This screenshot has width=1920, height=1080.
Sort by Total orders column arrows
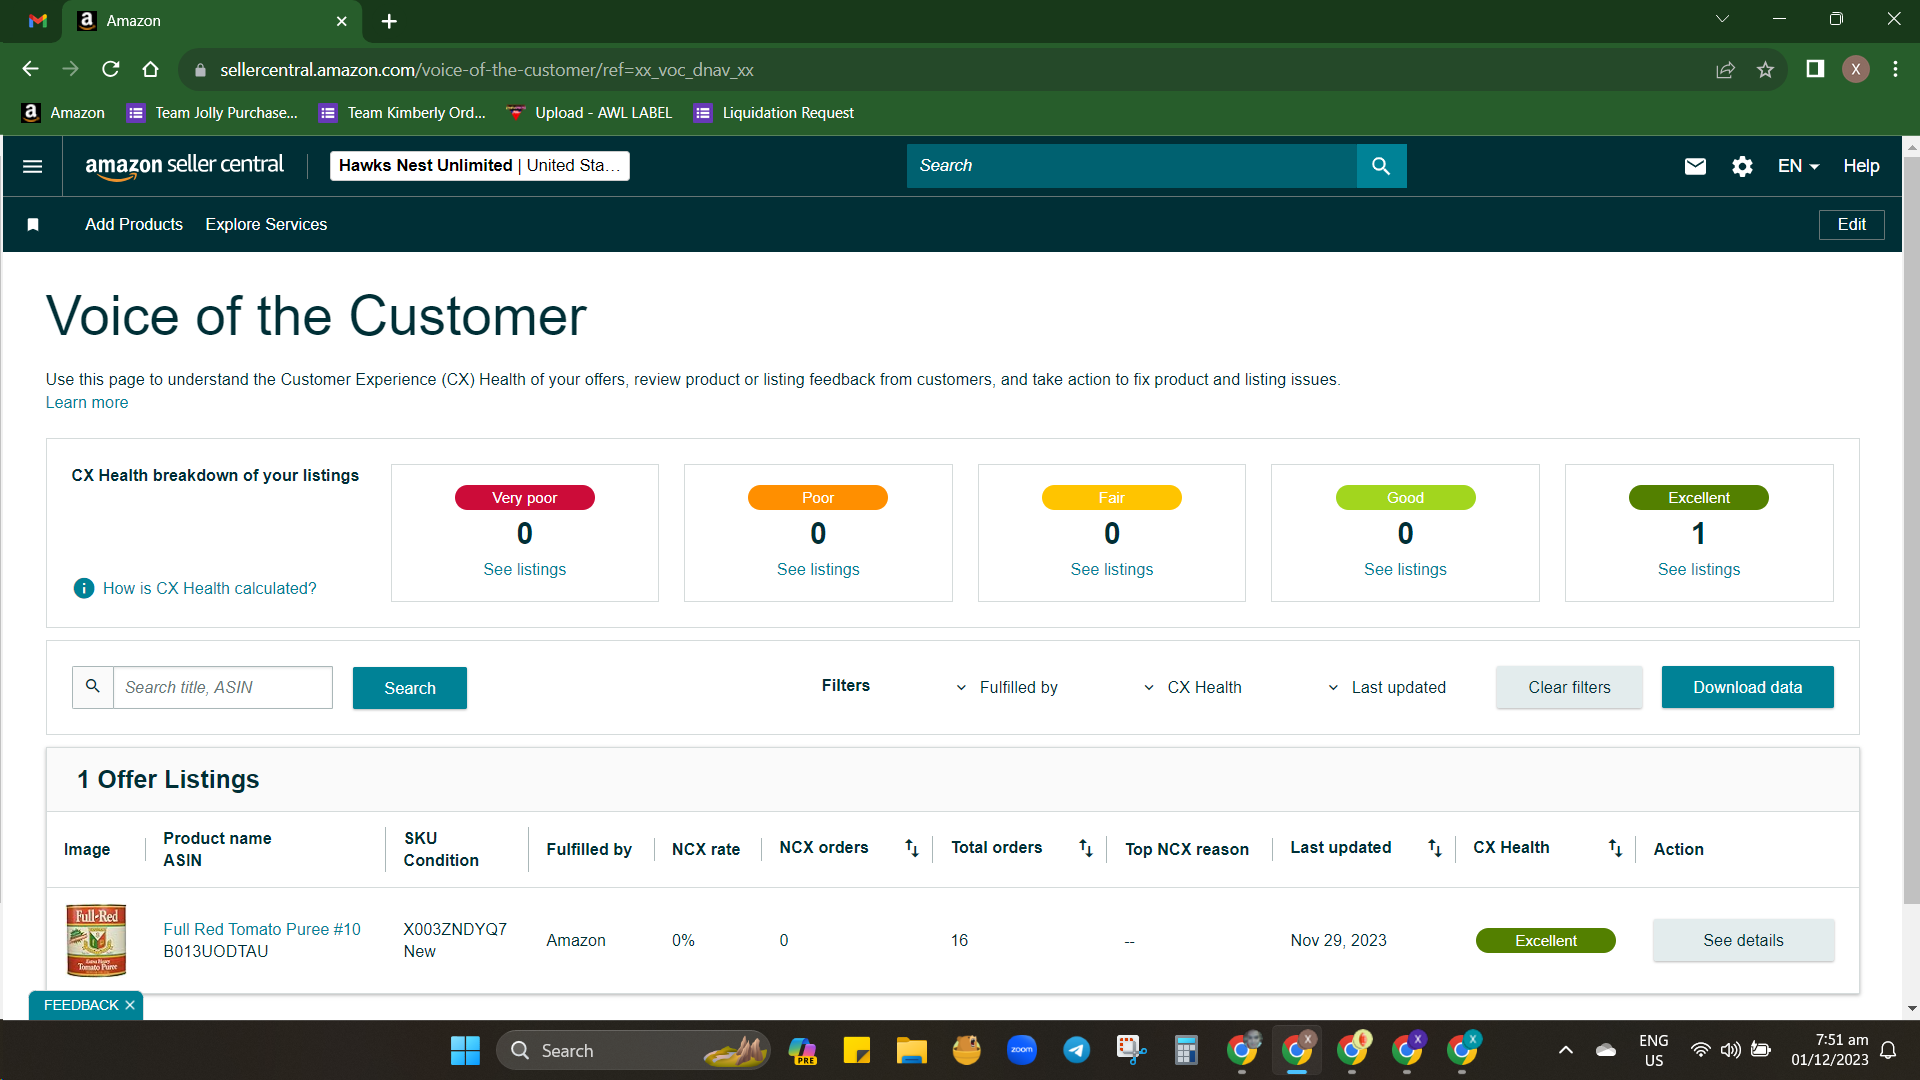pos(1085,848)
